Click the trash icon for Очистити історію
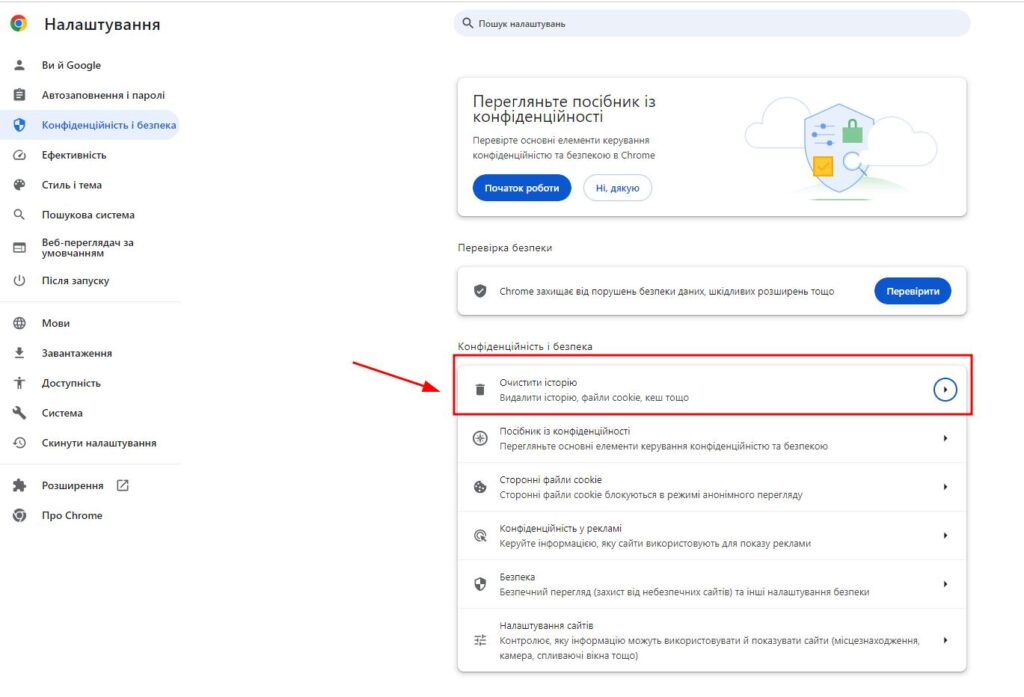1024x697 pixels. pos(480,389)
